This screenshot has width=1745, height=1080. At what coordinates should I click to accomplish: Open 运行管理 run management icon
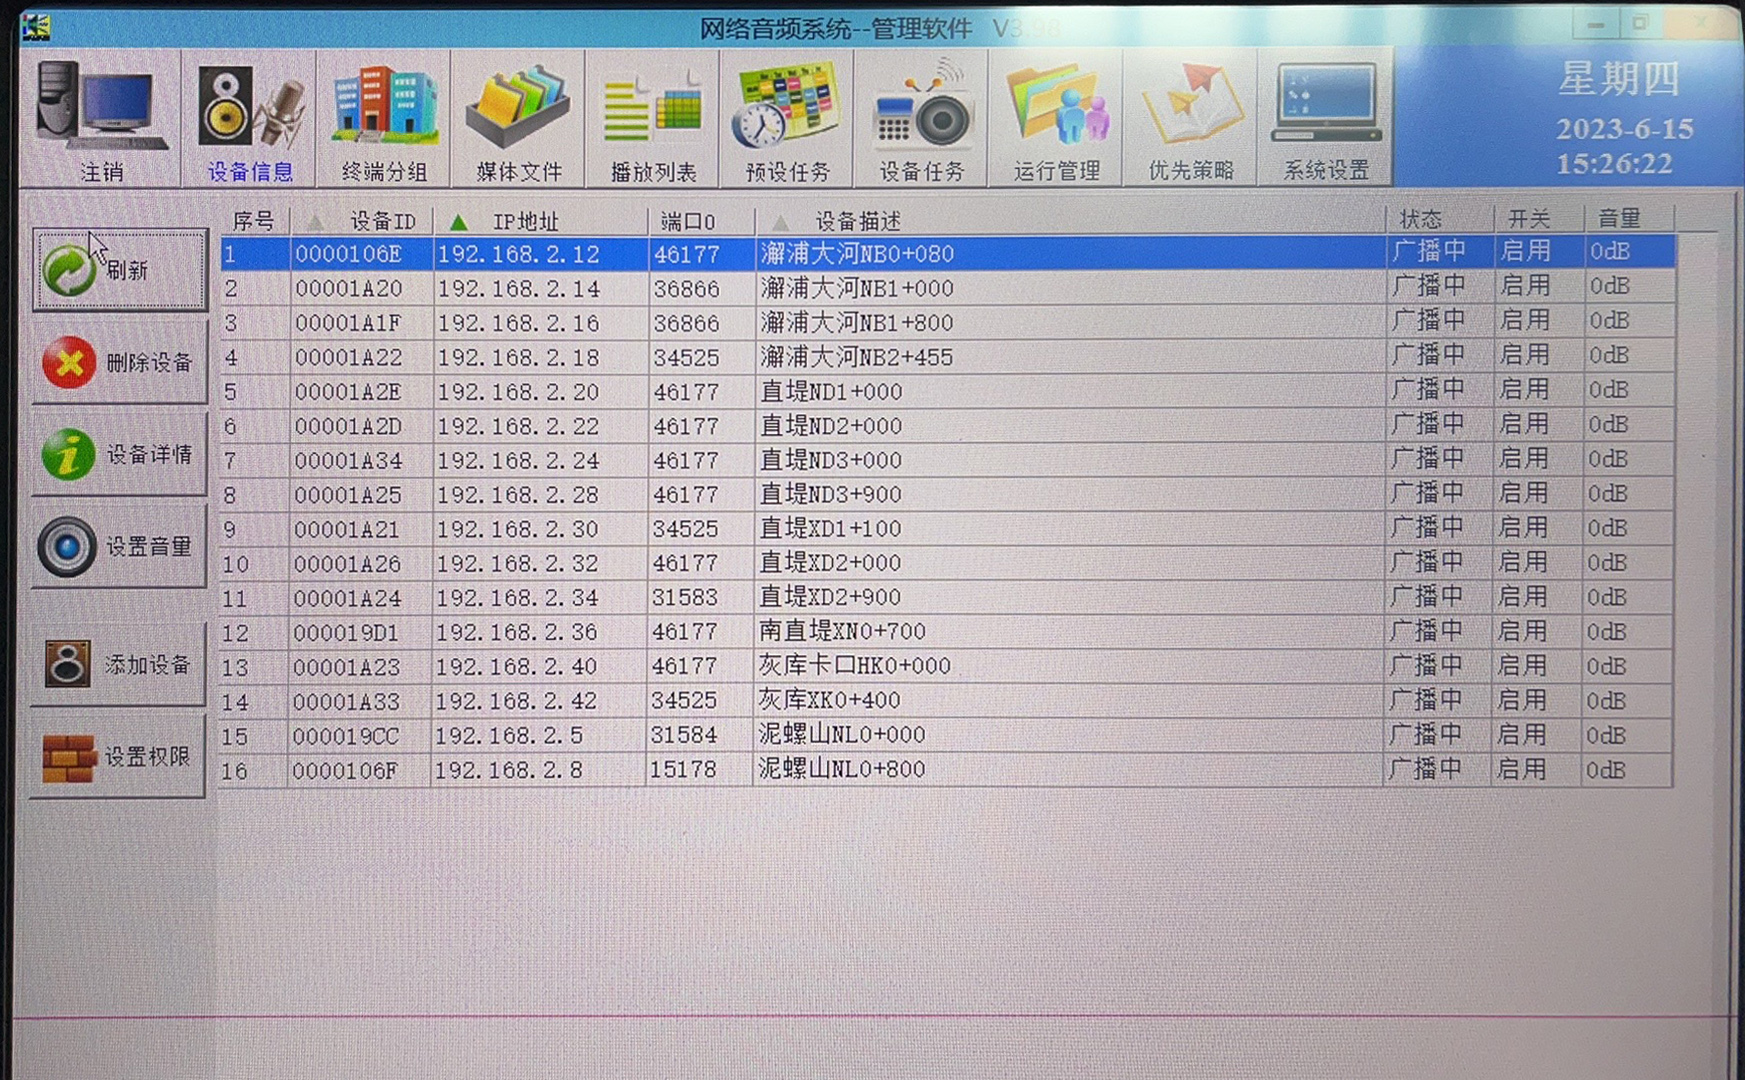[1056, 118]
